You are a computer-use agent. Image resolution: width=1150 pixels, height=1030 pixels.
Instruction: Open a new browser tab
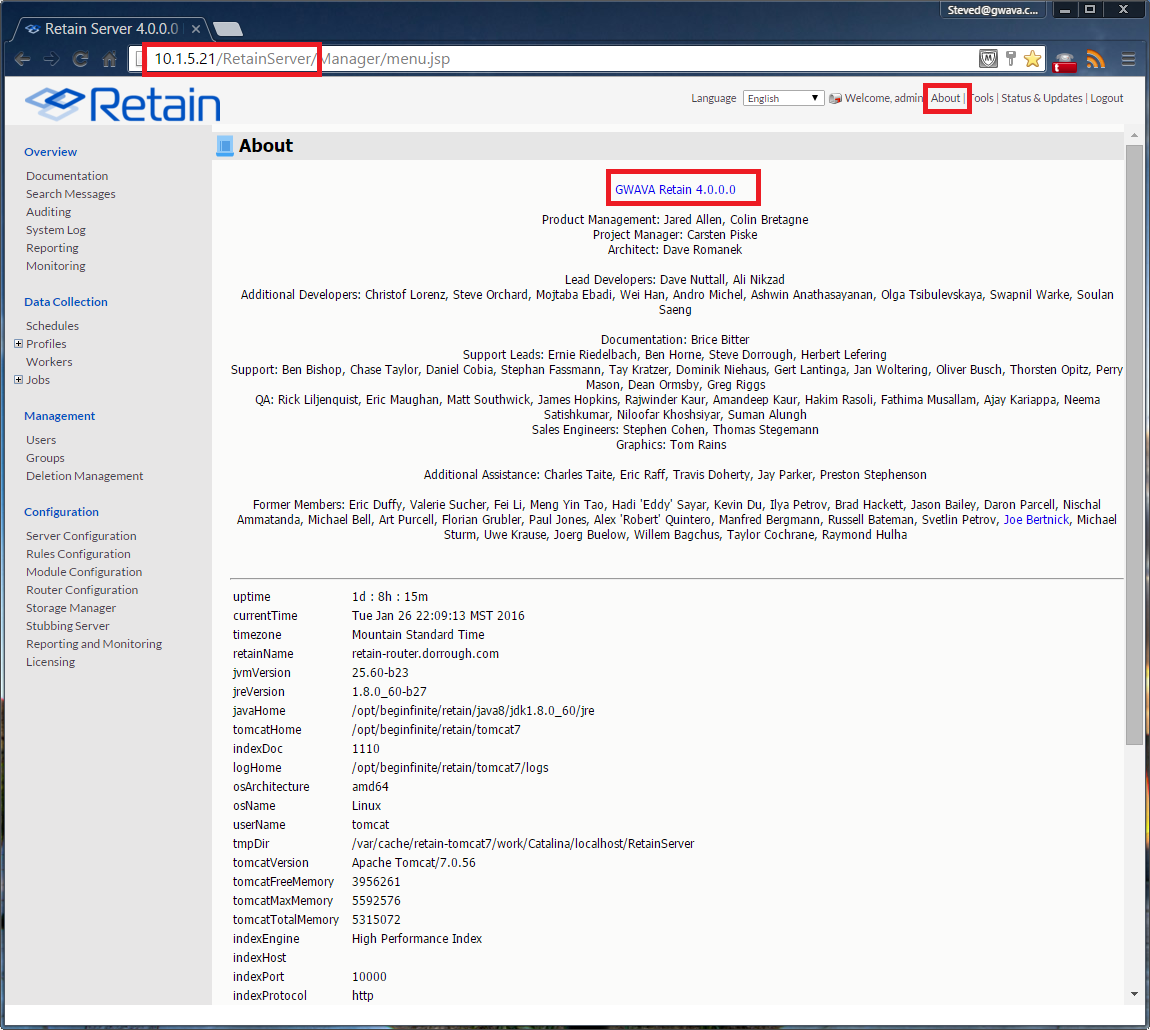pos(227,29)
